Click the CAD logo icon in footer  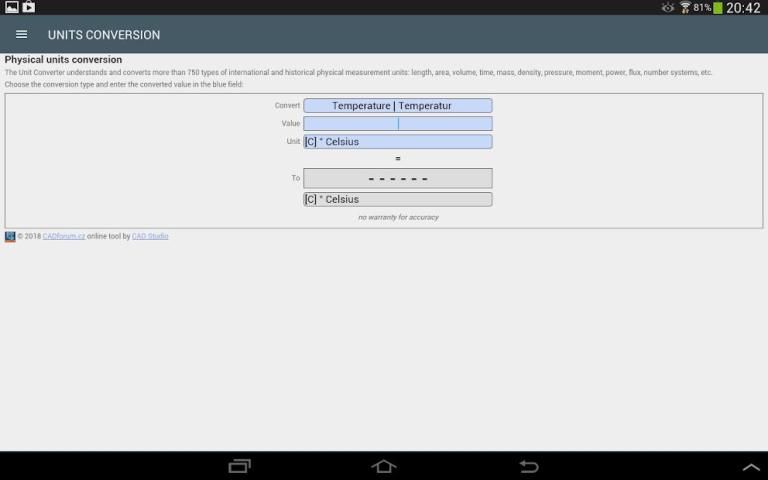[x=10, y=237]
